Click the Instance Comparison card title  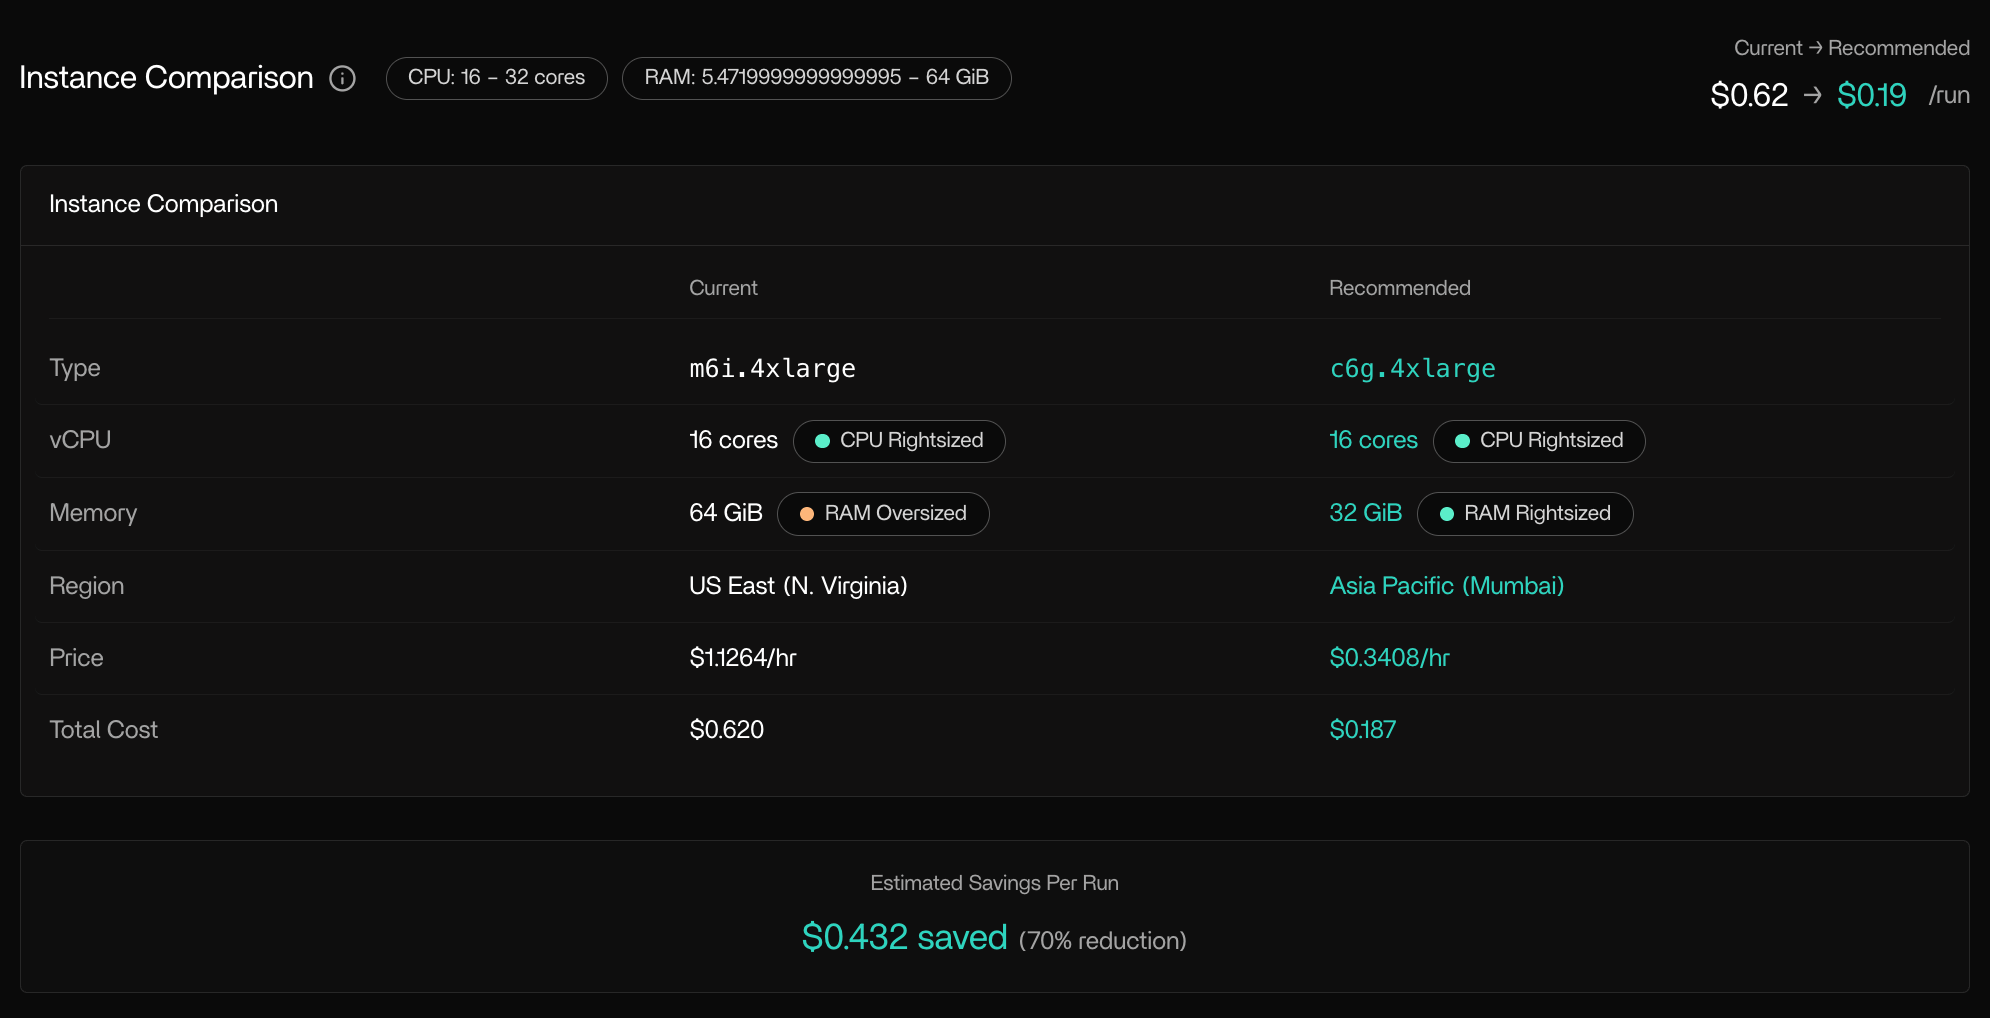(163, 204)
